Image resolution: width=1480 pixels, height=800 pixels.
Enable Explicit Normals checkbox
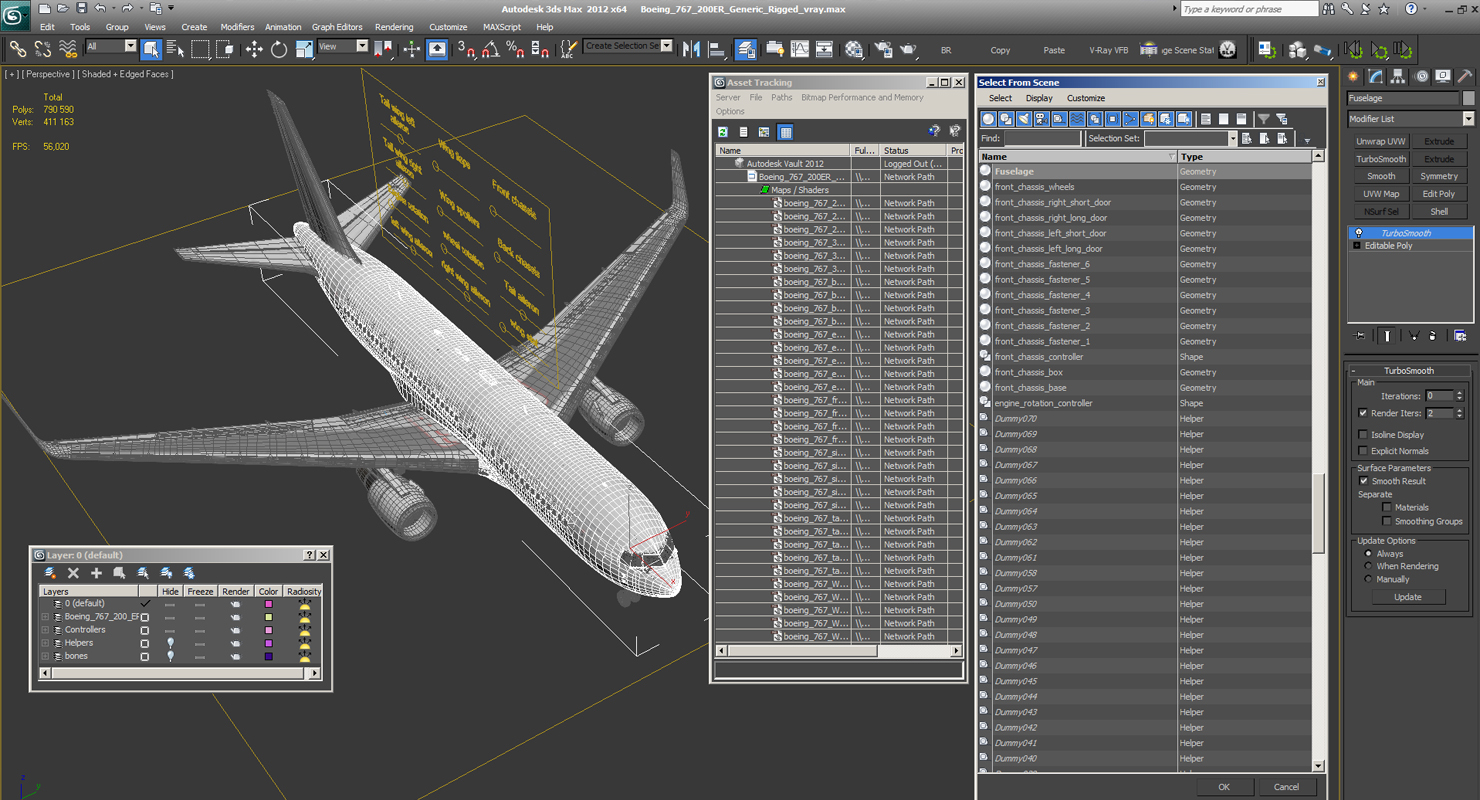pyautogui.click(x=1363, y=451)
